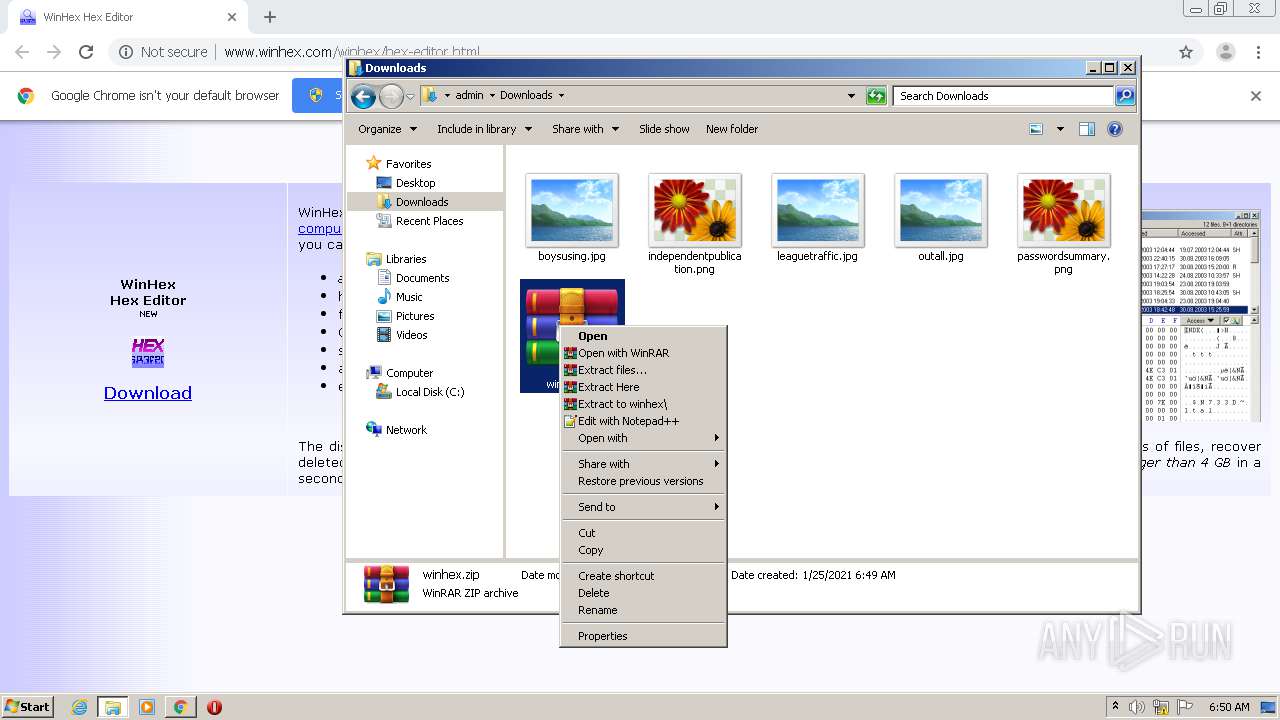Open the Organize dropdown menu
The image size is (1280, 720).
tap(387, 129)
